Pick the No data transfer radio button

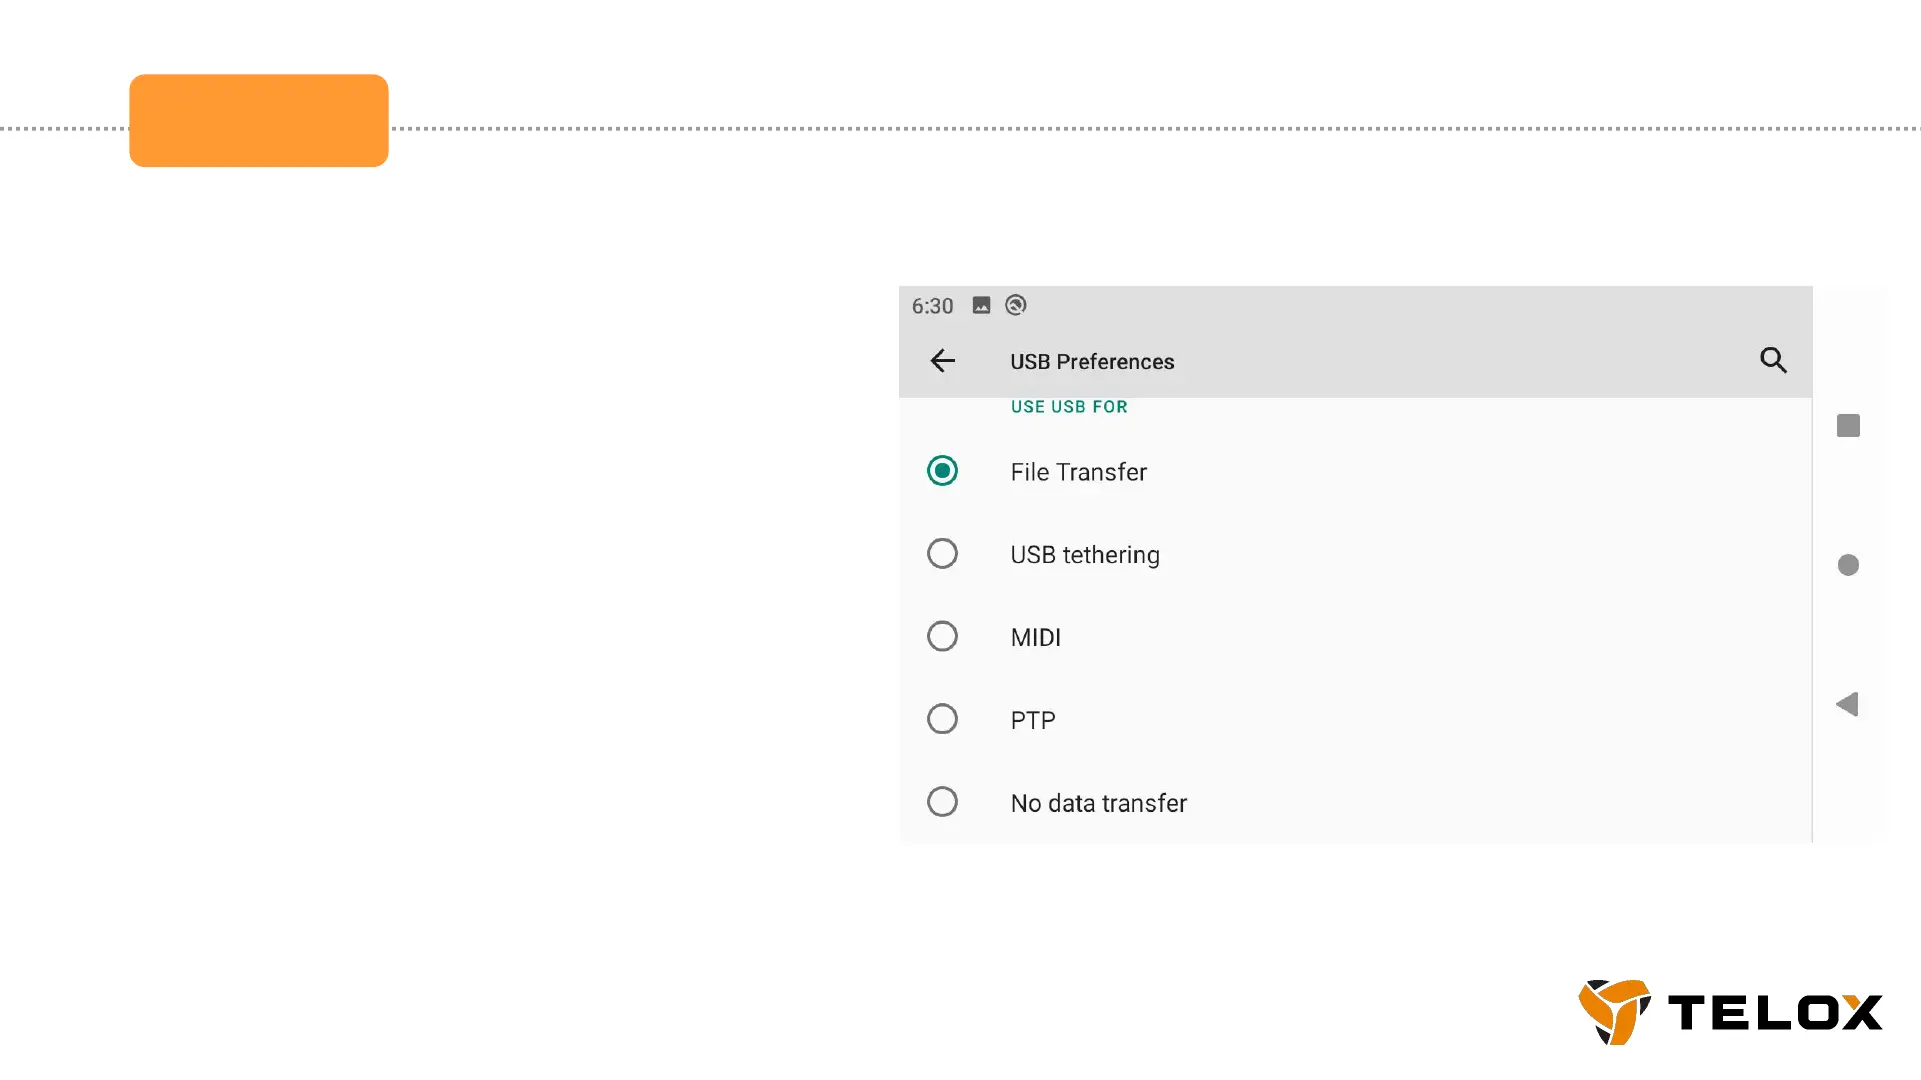942,802
